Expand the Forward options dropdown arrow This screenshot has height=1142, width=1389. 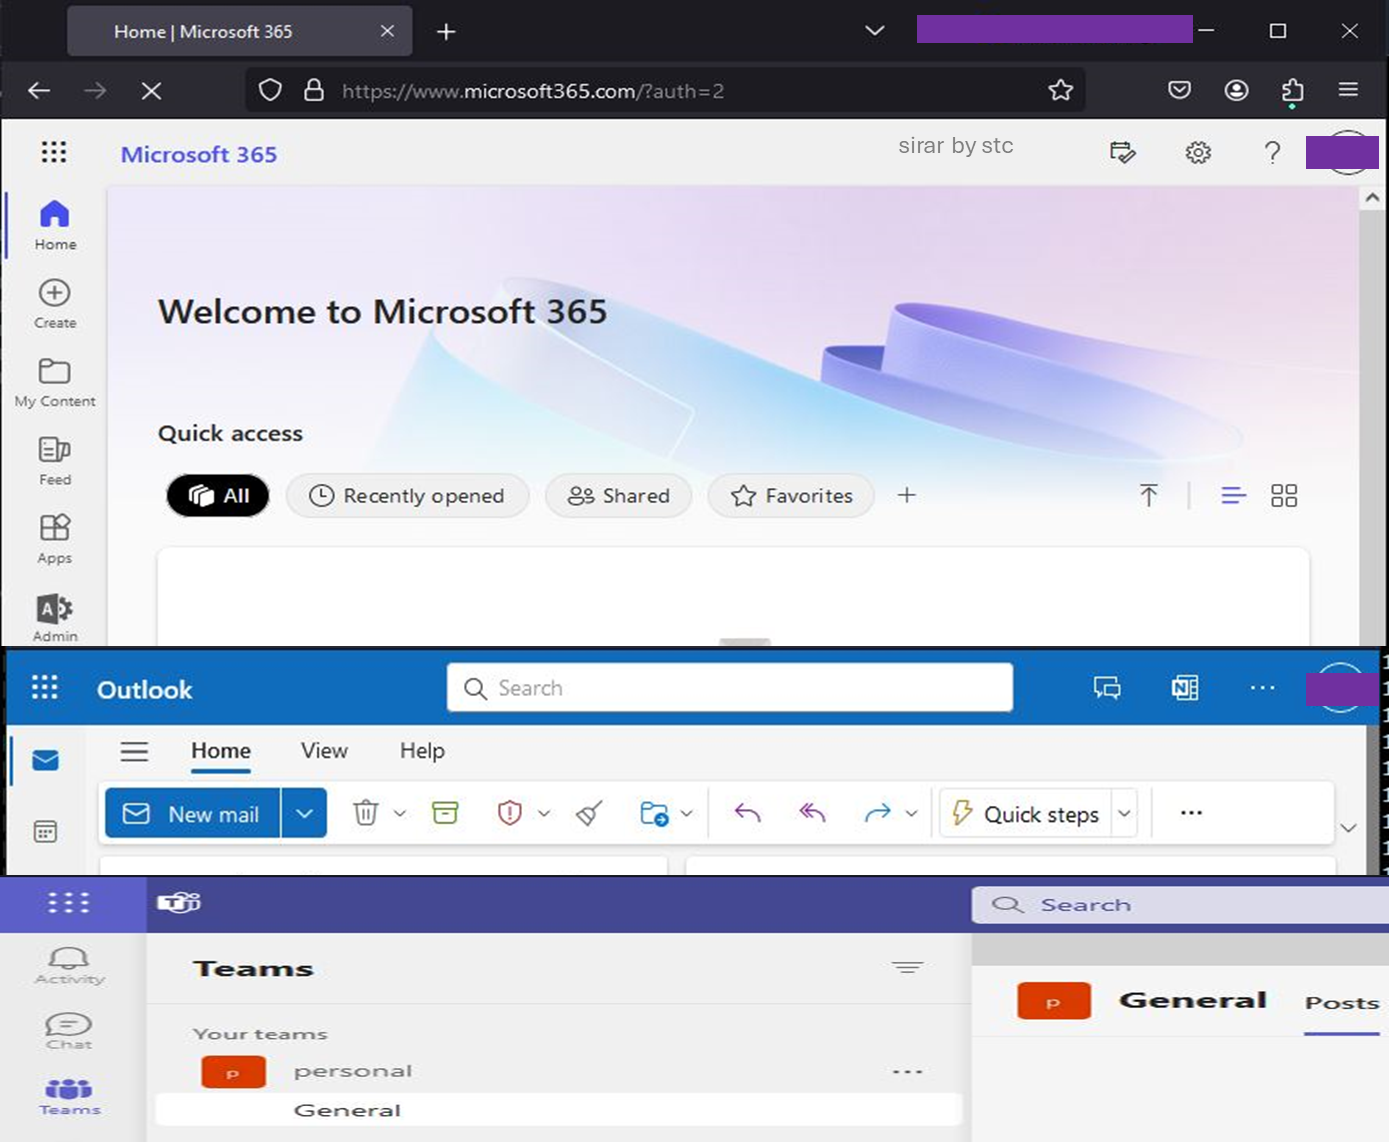[x=911, y=814]
